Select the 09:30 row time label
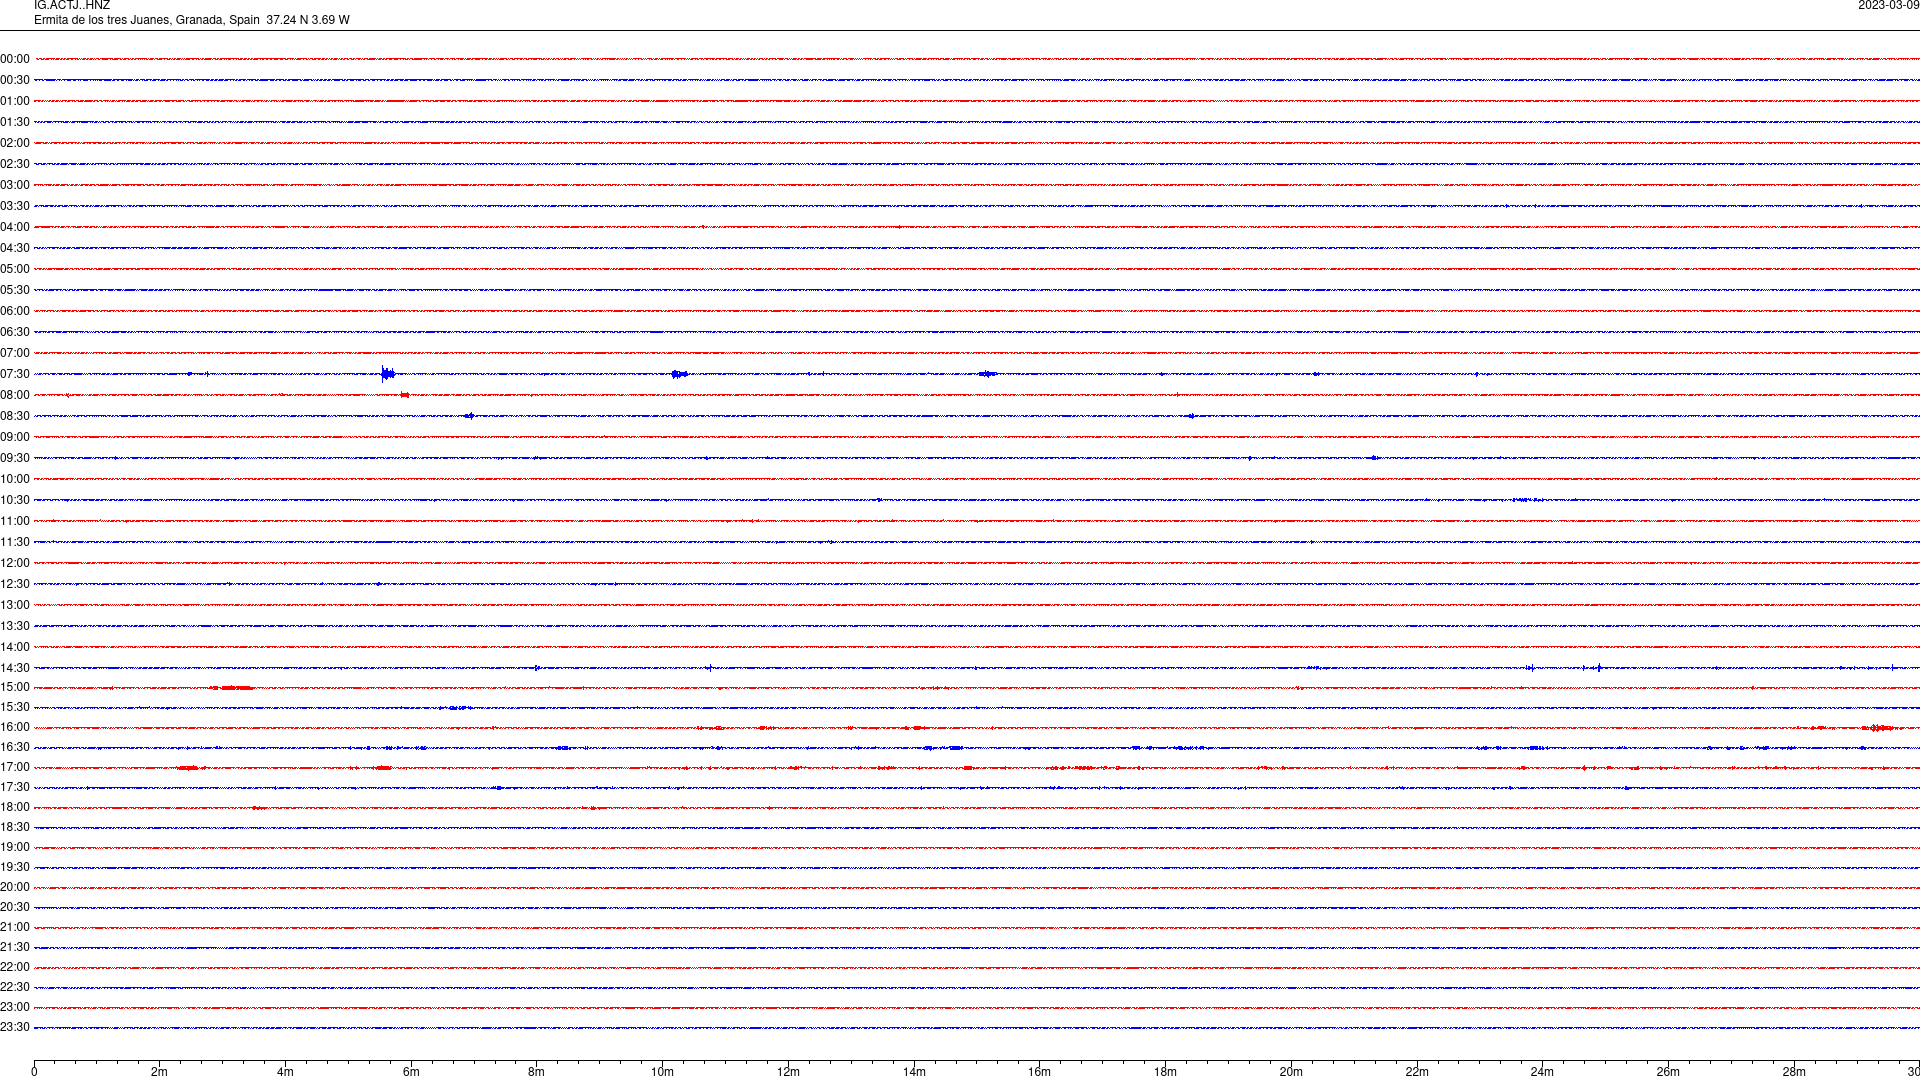Viewport: 1920px width, 1080px height. [x=15, y=458]
